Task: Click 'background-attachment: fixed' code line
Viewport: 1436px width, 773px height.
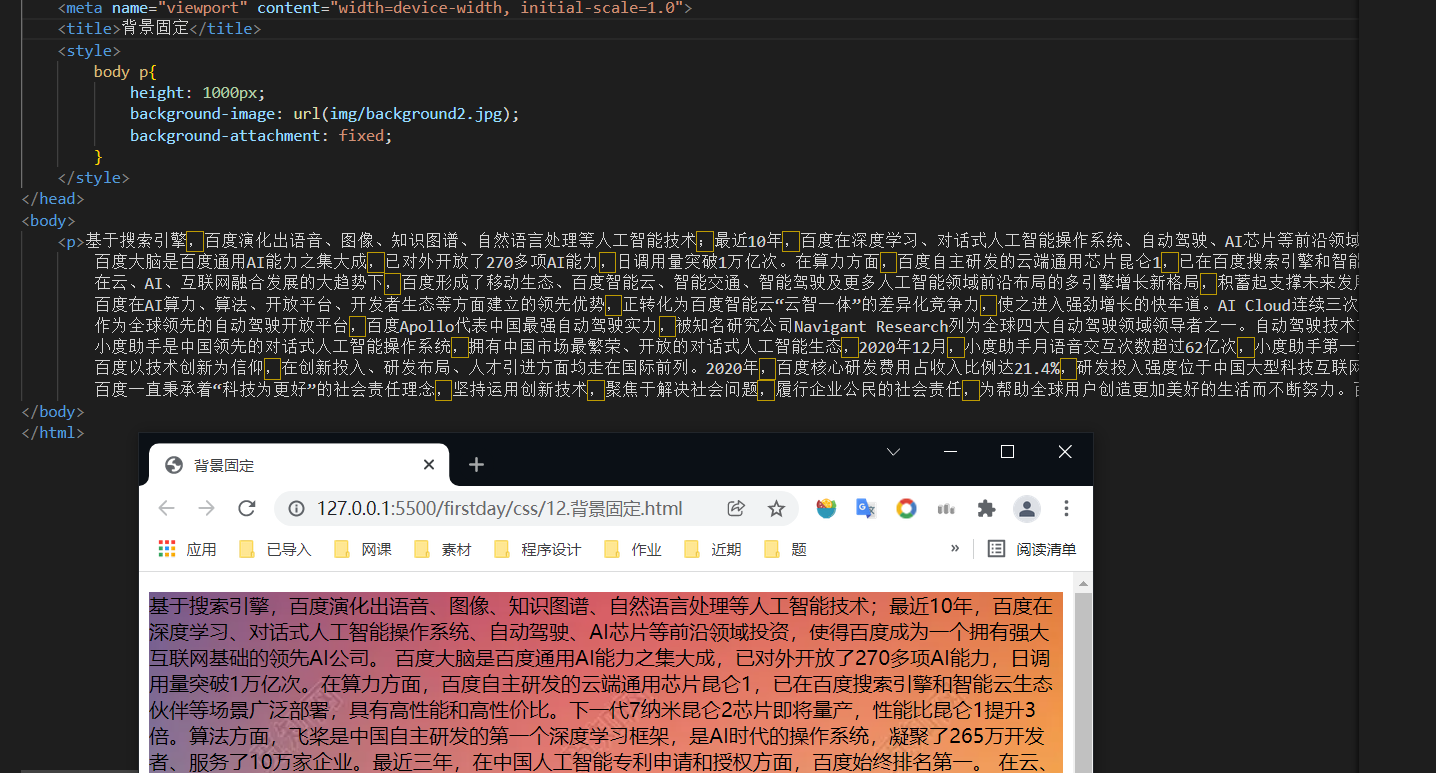Action: coord(261,135)
